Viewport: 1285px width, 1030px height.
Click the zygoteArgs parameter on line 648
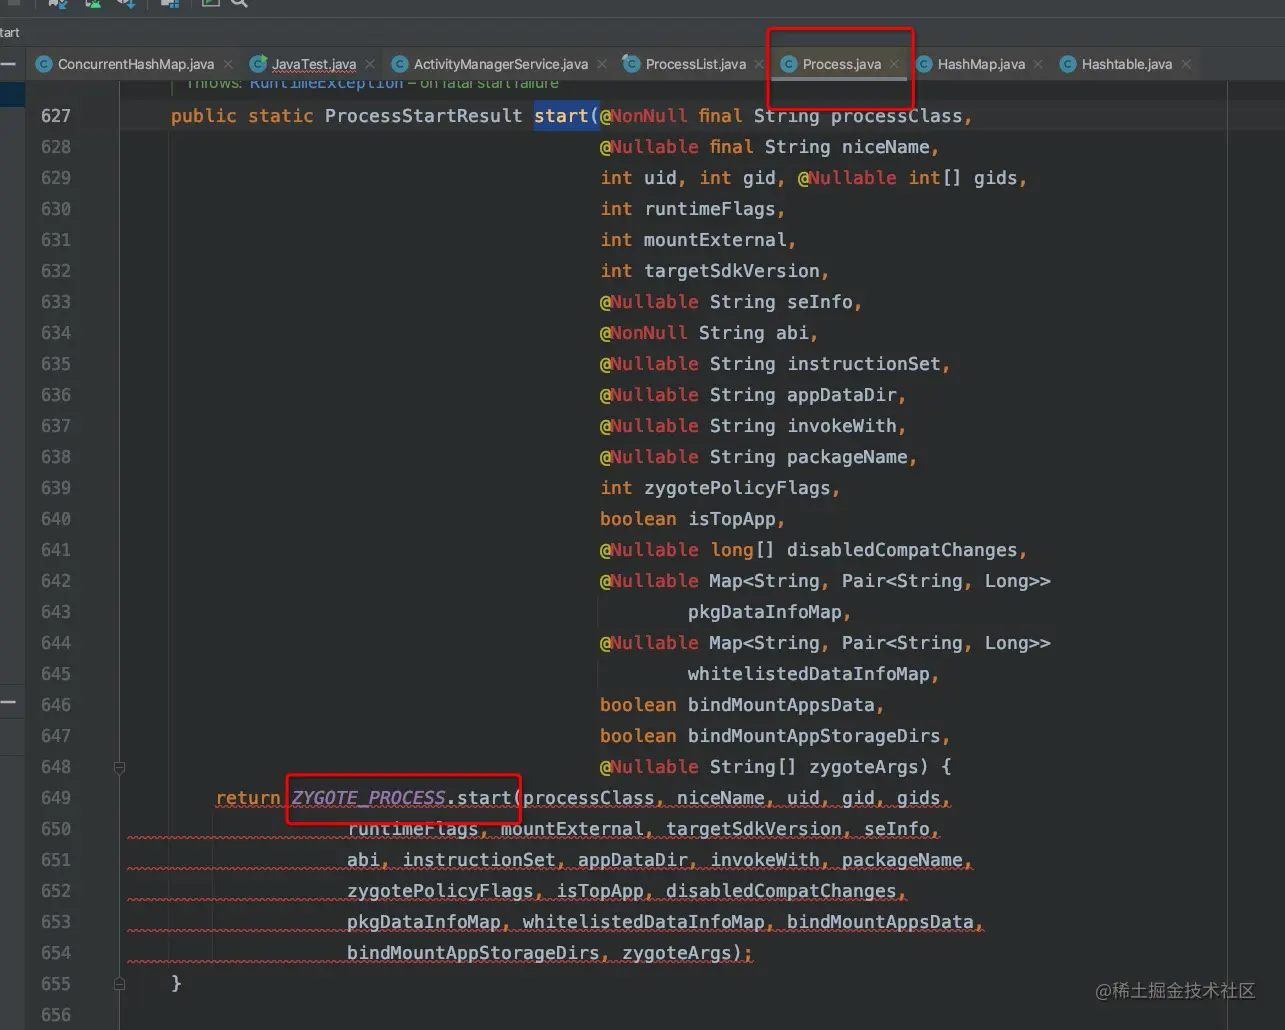coord(864,767)
